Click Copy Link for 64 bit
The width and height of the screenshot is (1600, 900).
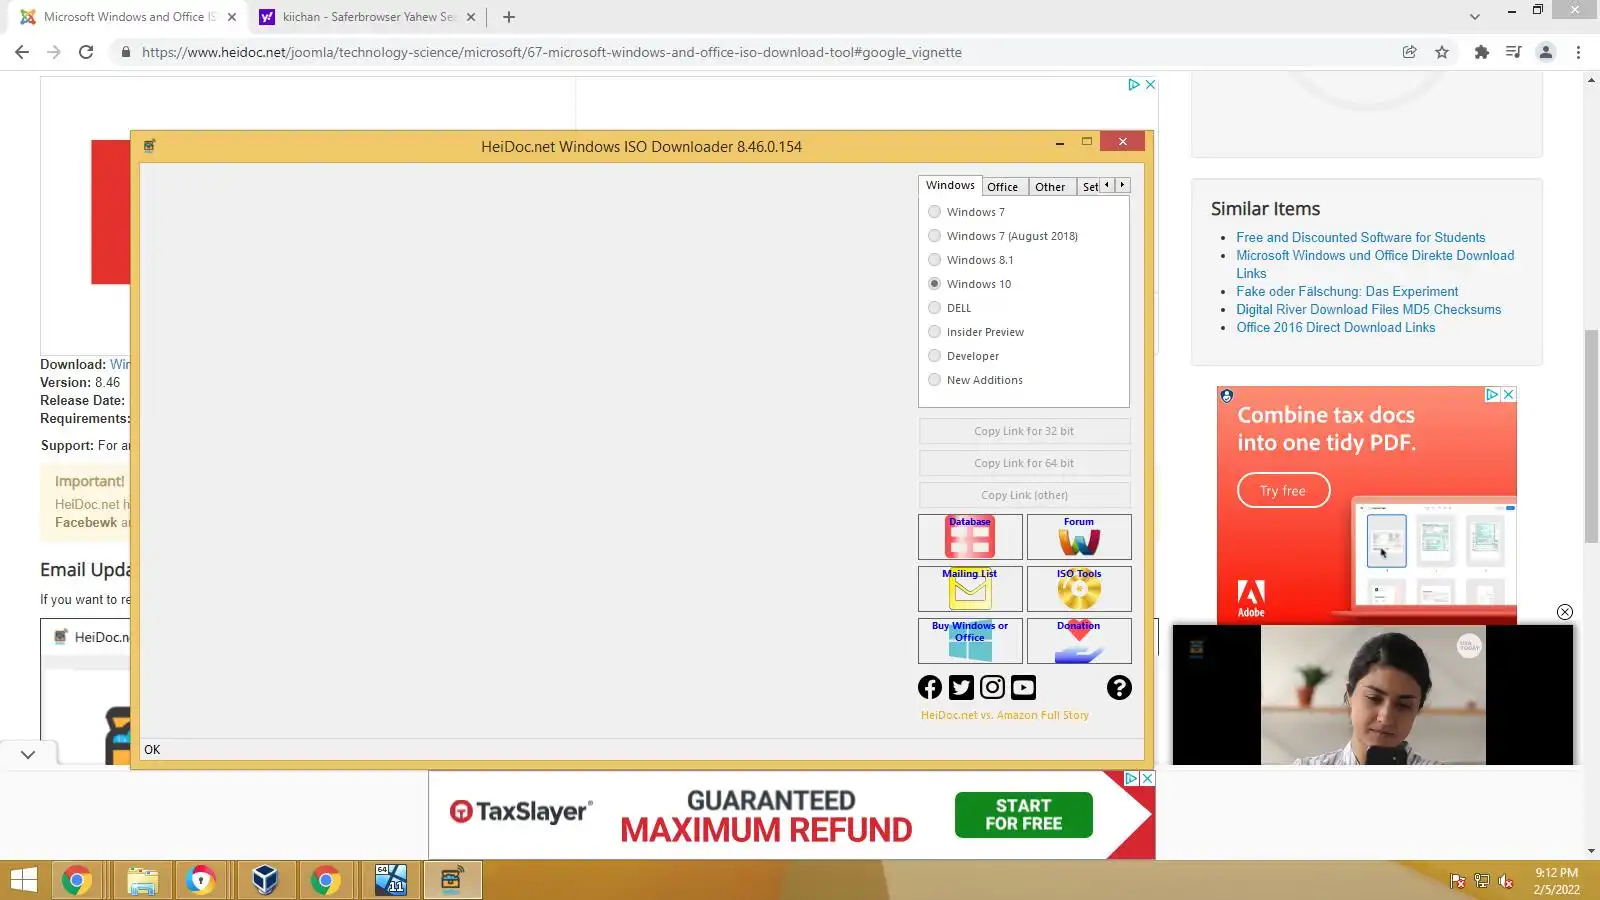click(x=1024, y=463)
